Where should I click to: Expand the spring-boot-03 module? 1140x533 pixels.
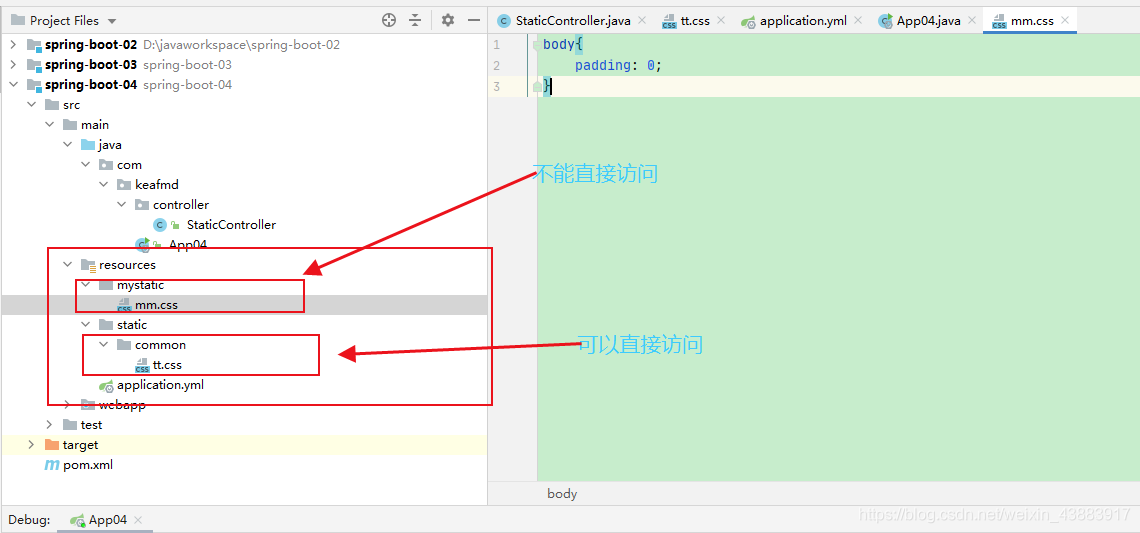pyautogui.click(x=13, y=65)
